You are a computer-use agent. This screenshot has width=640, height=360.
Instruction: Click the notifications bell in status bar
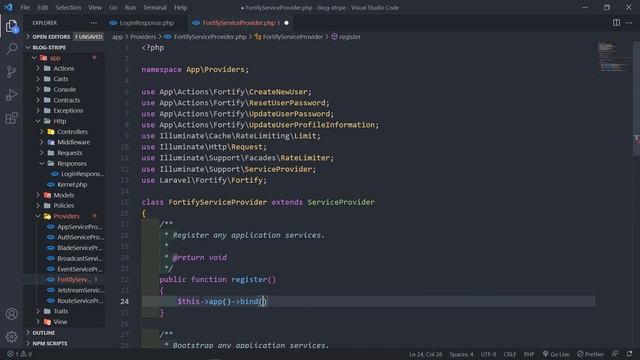[629, 354]
